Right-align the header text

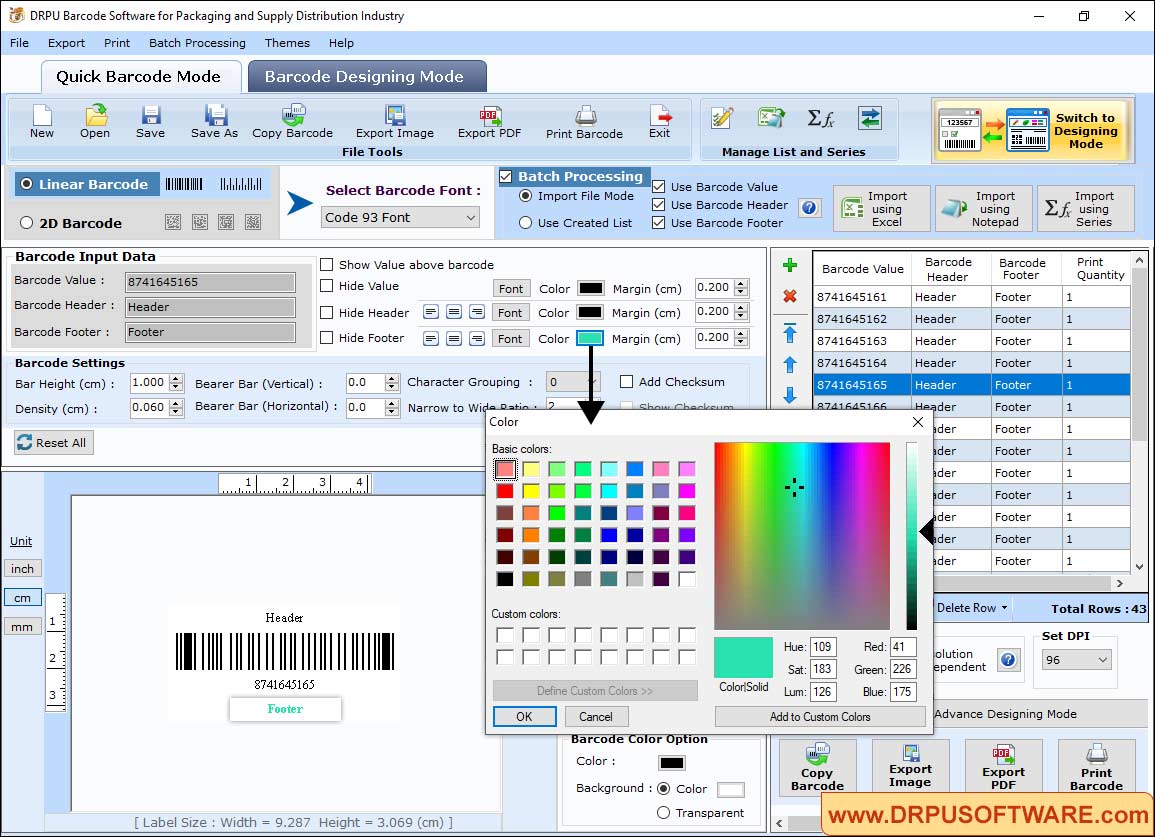point(477,312)
